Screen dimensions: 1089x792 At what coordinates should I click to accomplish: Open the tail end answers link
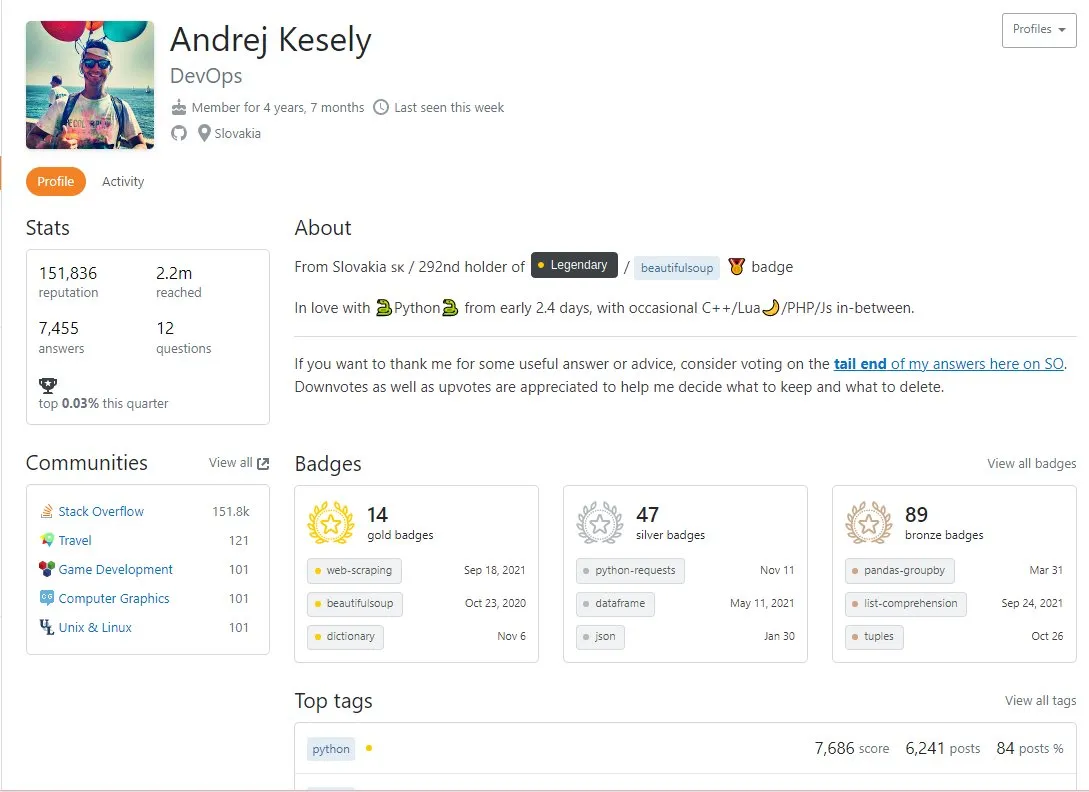pos(949,363)
